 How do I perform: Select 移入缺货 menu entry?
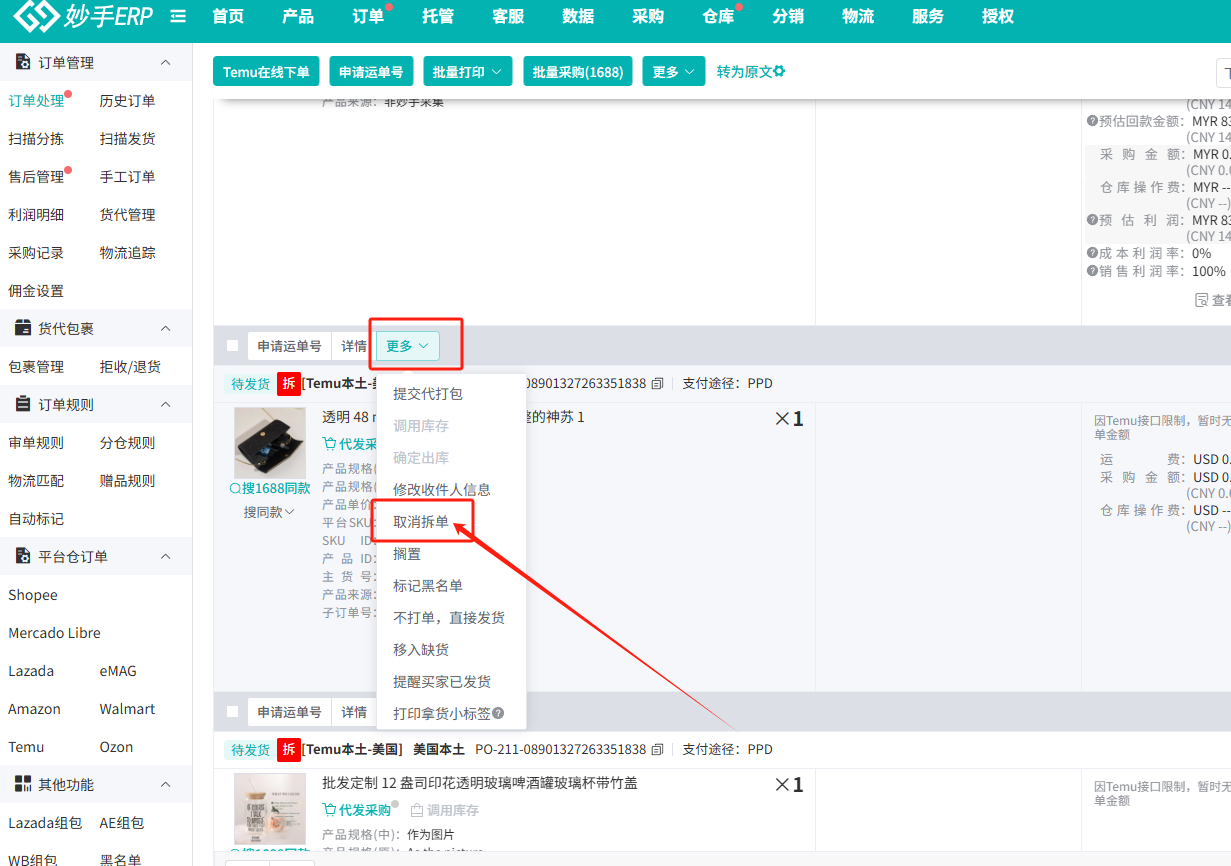[x=421, y=650]
